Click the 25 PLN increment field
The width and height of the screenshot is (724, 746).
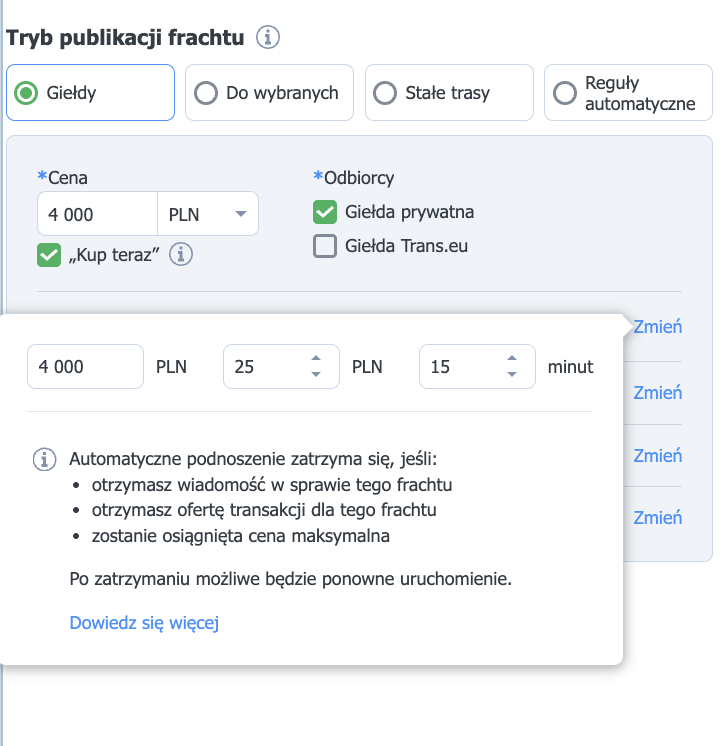pos(282,366)
